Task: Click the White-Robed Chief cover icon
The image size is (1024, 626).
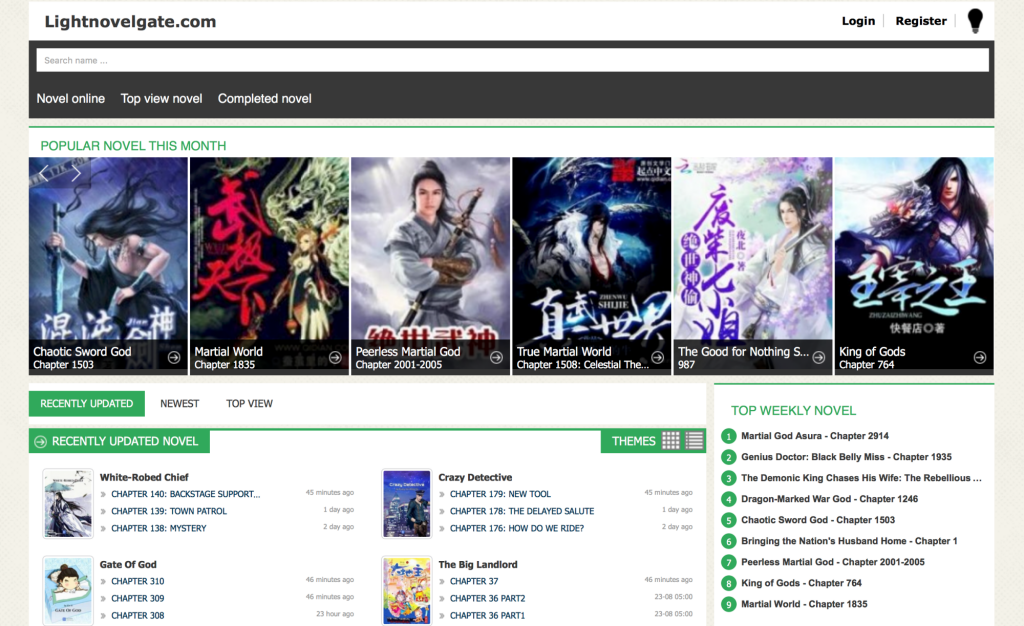Action: [x=68, y=504]
